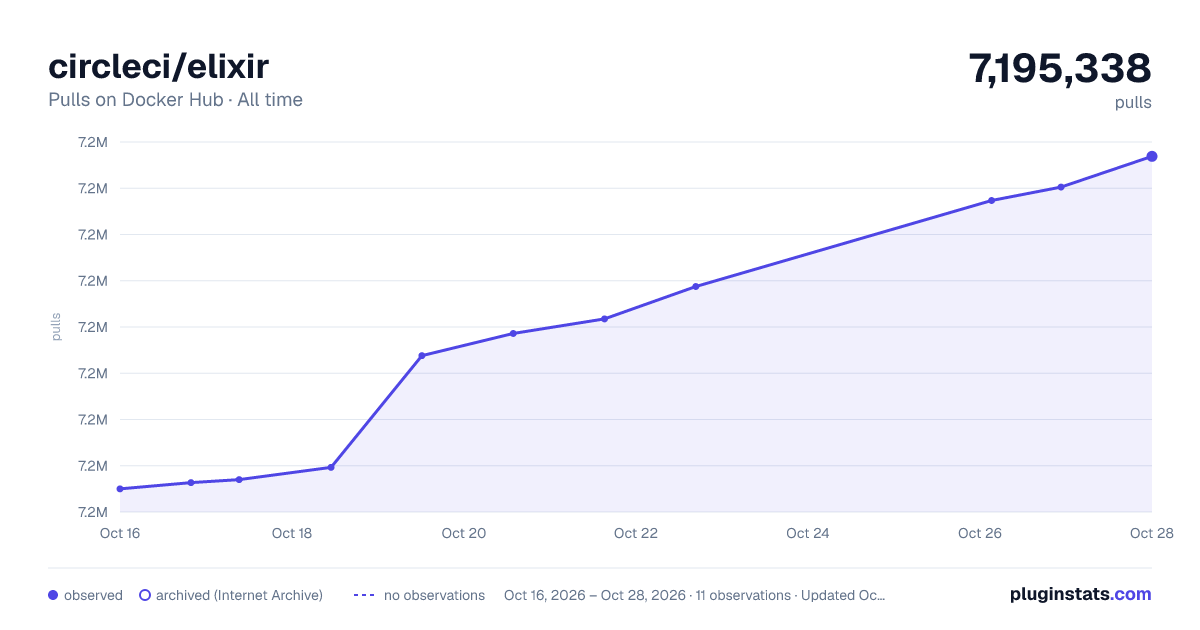Image resolution: width=1200 pixels, height=630 pixels.
Task: Click the vertical 'pulls' y-axis title
Action: [56, 327]
